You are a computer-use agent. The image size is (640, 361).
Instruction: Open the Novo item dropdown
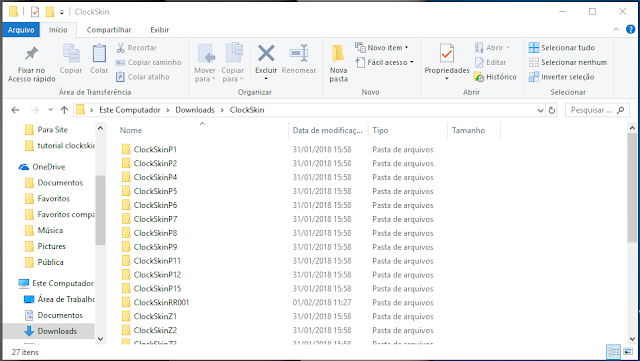pyautogui.click(x=382, y=48)
